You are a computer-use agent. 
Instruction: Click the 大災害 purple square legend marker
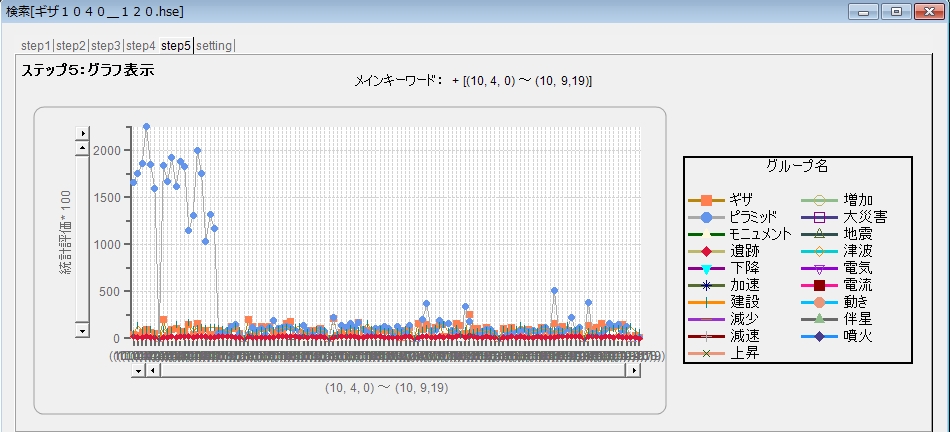819,216
